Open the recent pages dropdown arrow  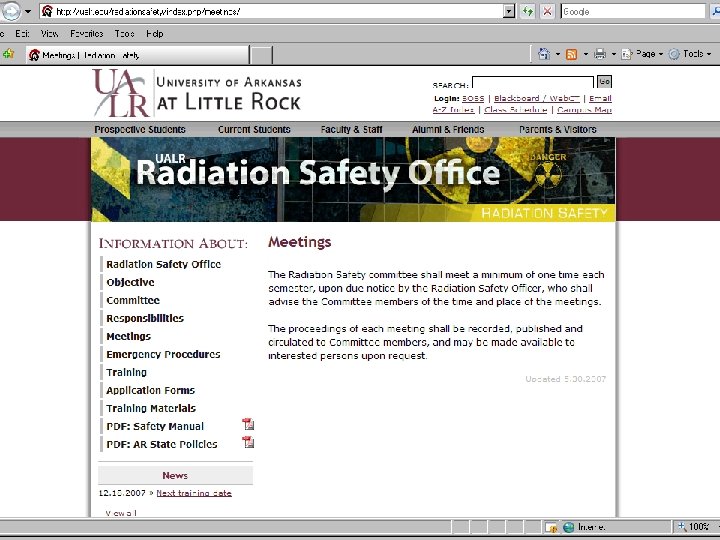pyautogui.click(x=28, y=11)
